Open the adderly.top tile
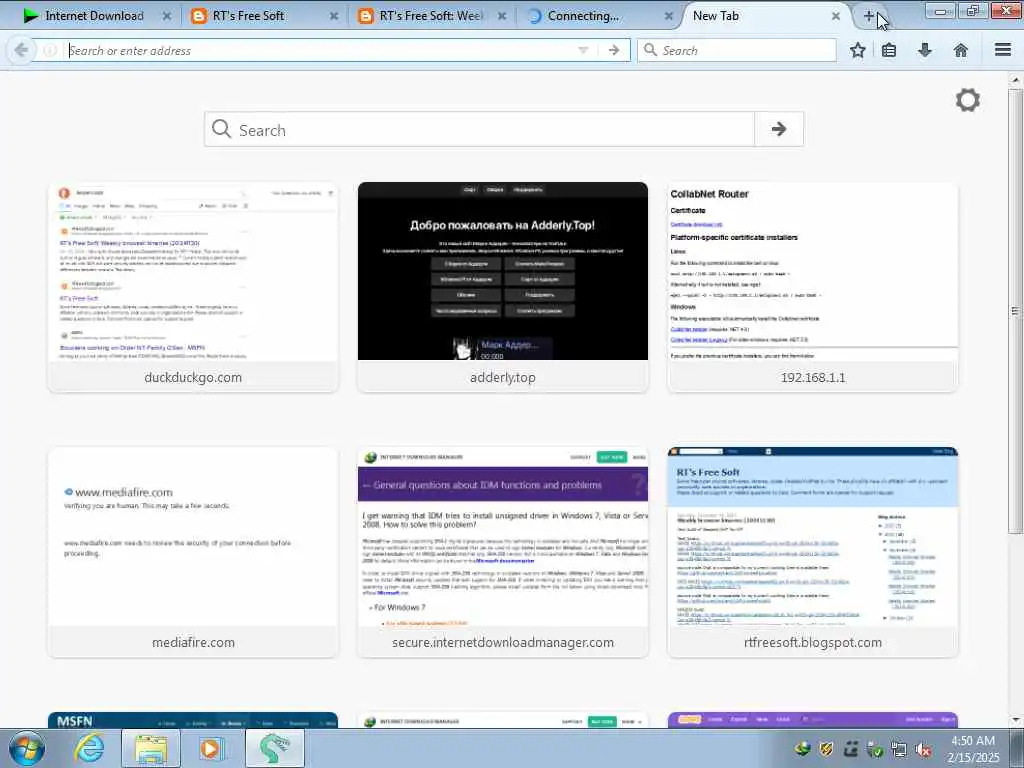1024x768 pixels. pyautogui.click(x=503, y=287)
